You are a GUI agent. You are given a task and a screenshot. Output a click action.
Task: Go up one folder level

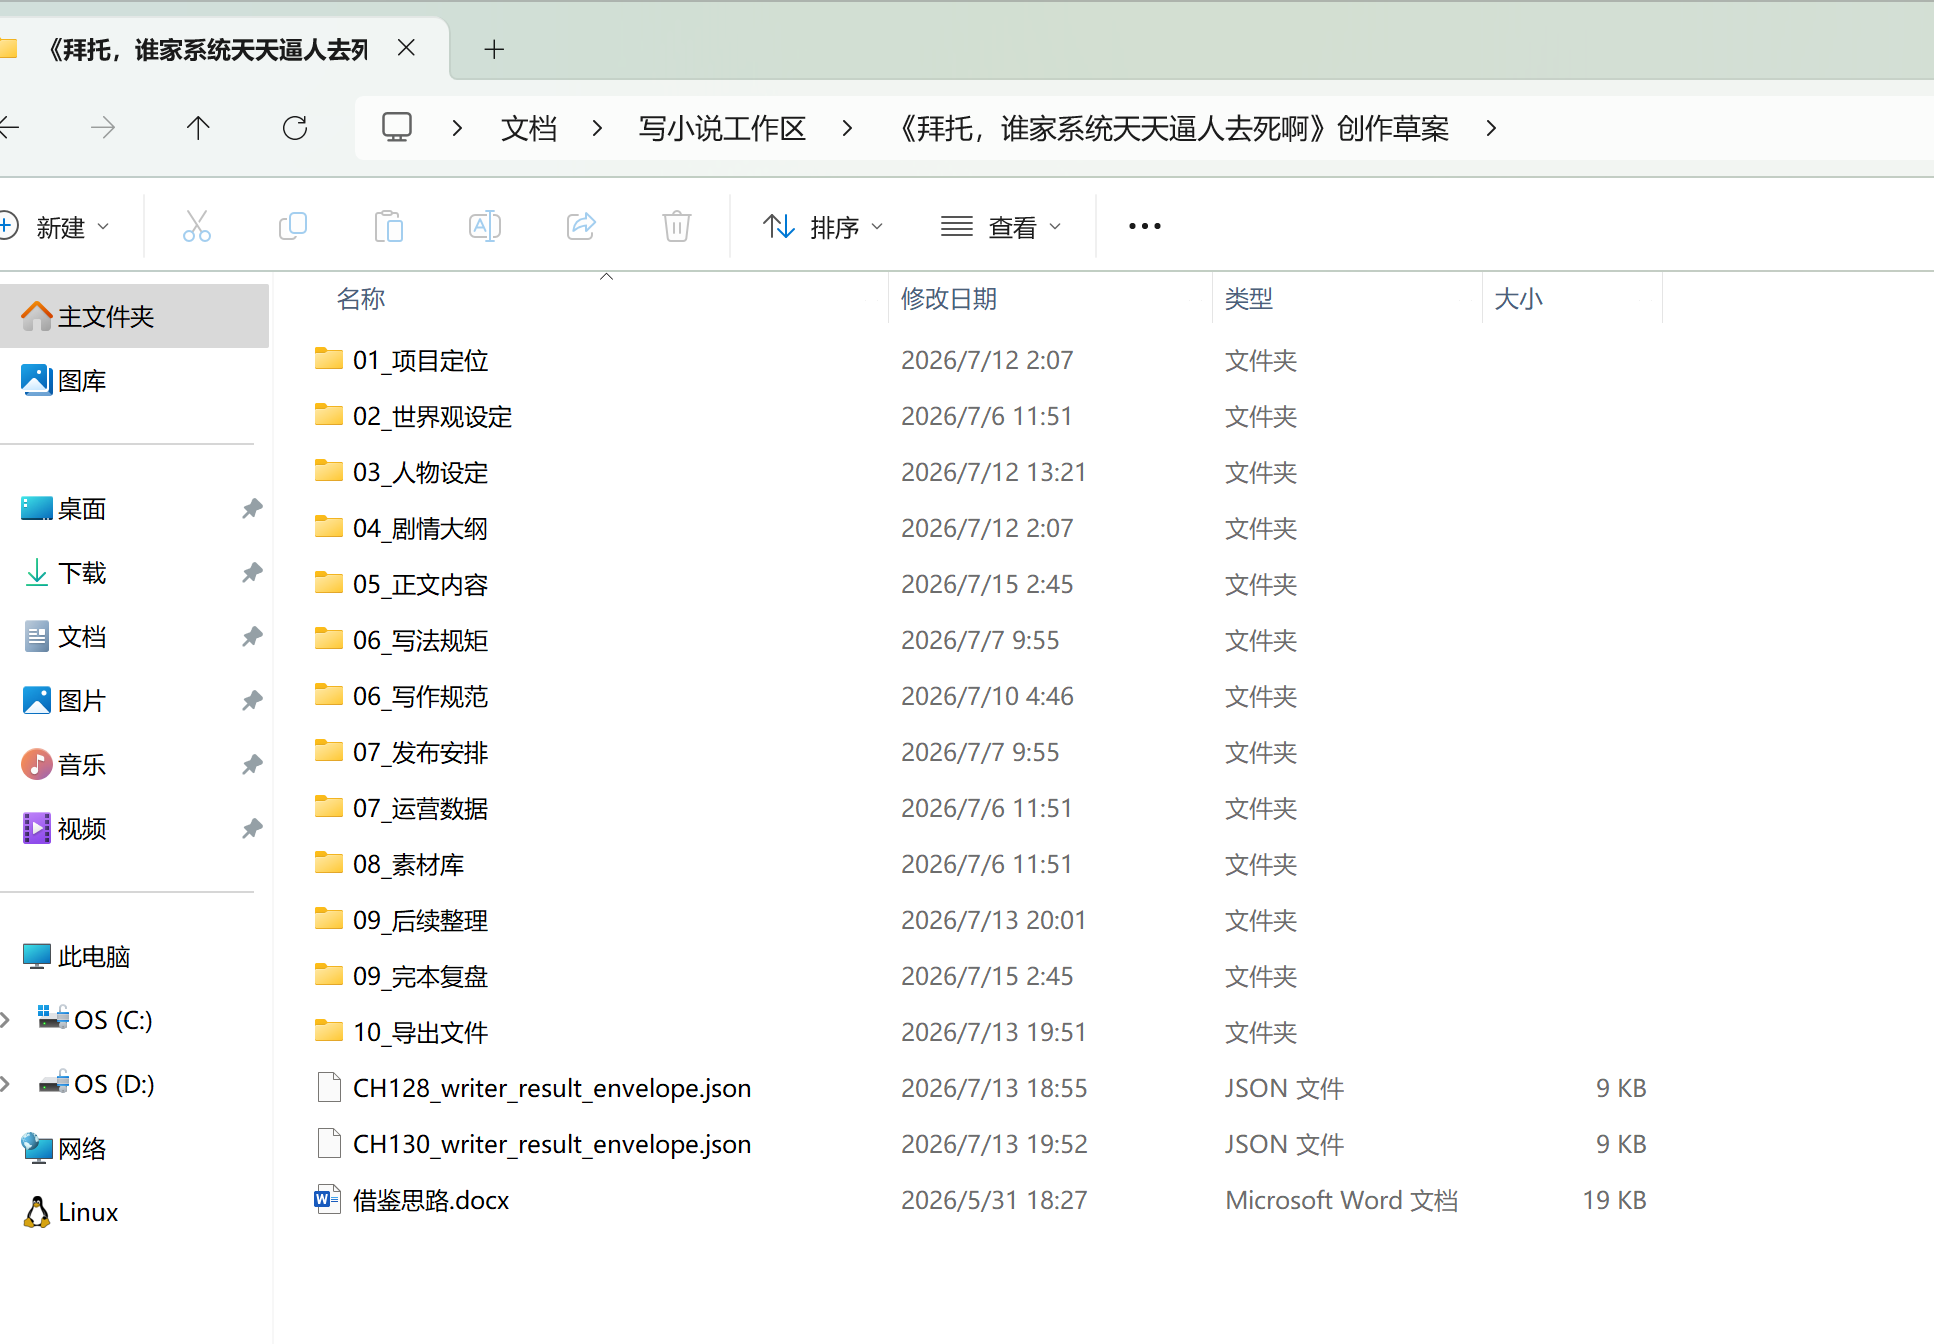[x=198, y=128]
